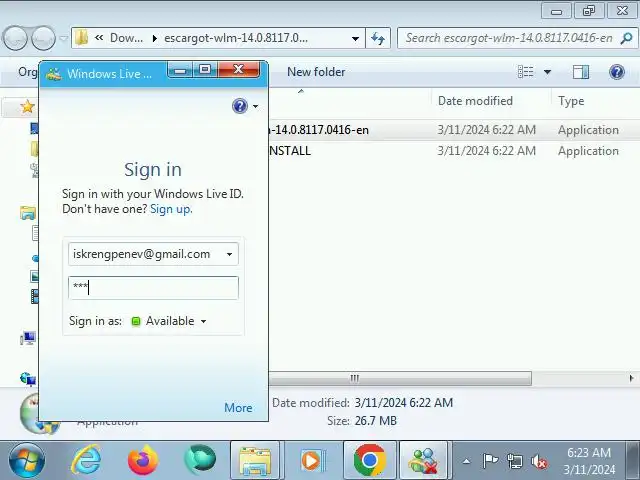Click the Network icon in navigation pane
This screenshot has height=480, width=640.
tap(28, 379)
